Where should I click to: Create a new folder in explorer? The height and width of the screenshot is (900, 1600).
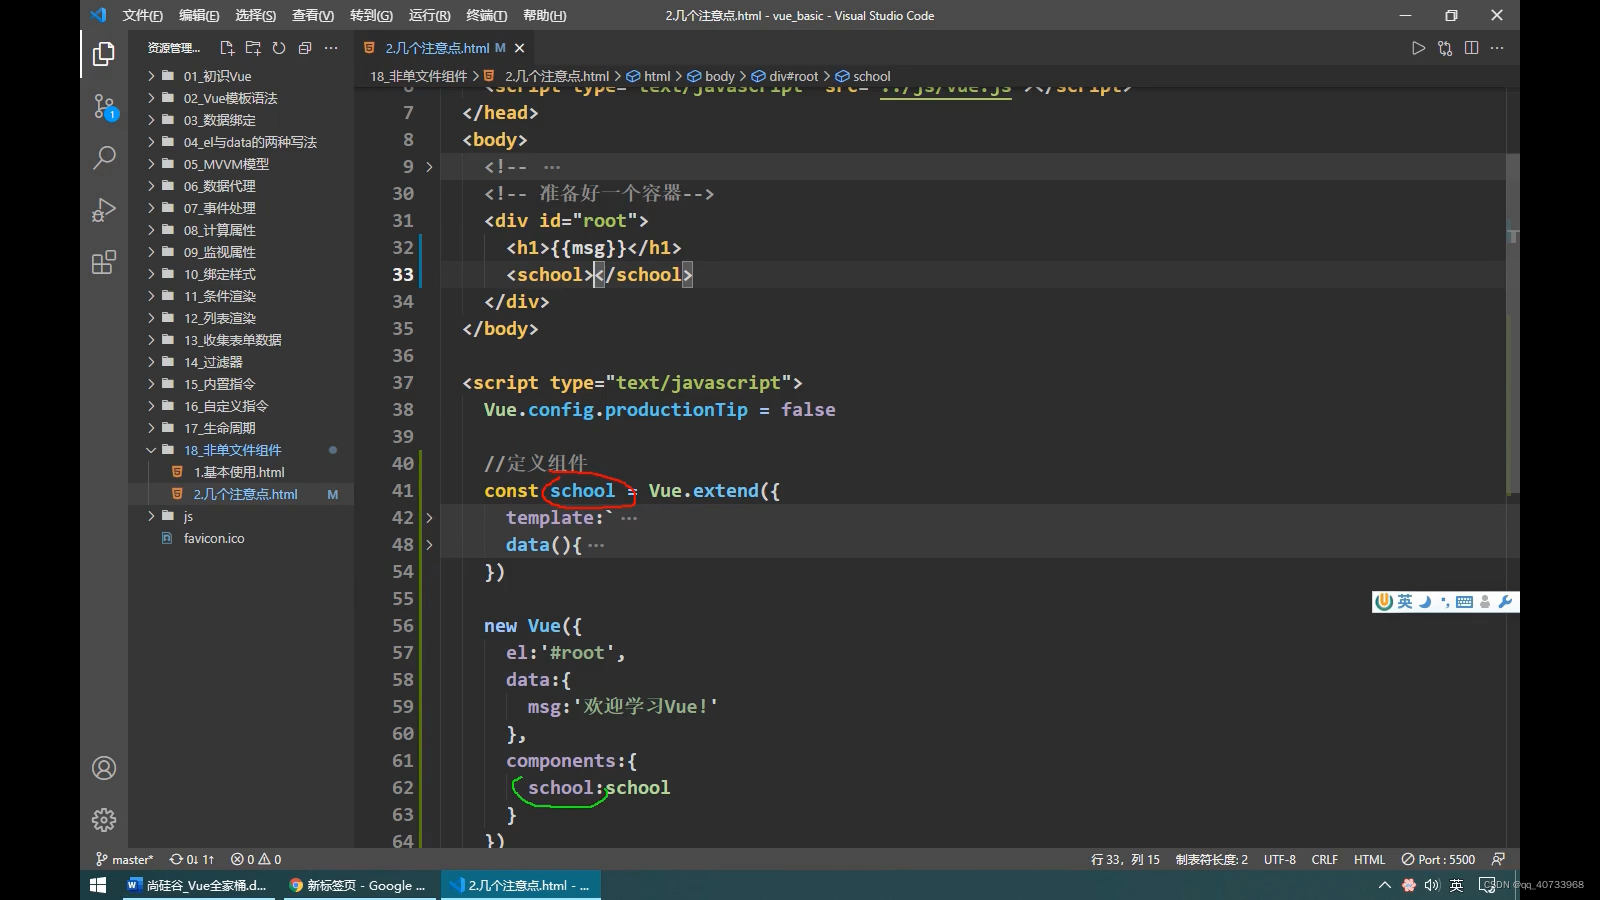pos(253,48)
